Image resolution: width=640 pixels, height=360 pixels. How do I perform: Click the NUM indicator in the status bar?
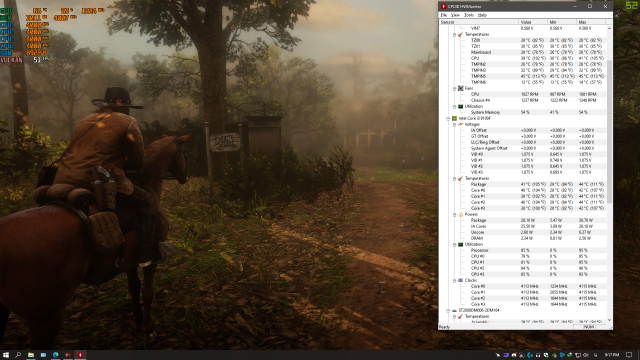coord(589,327)
